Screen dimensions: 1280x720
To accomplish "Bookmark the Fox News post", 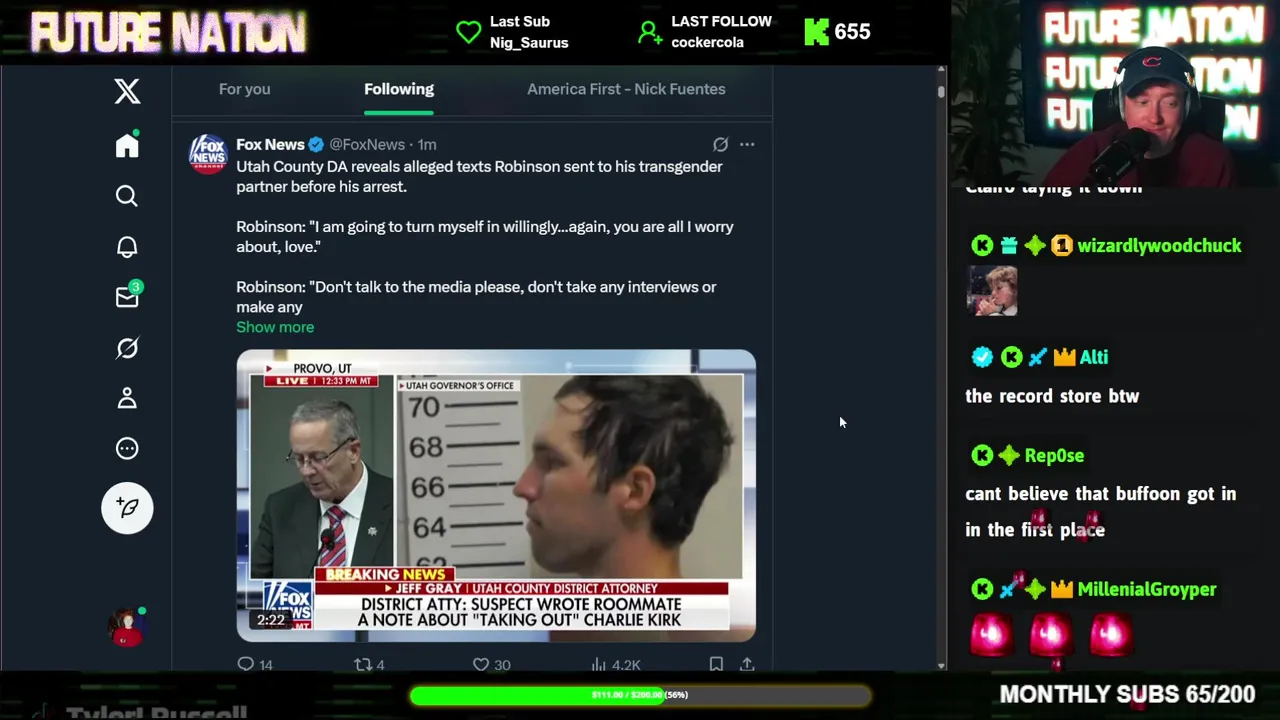I will (716, 664).
